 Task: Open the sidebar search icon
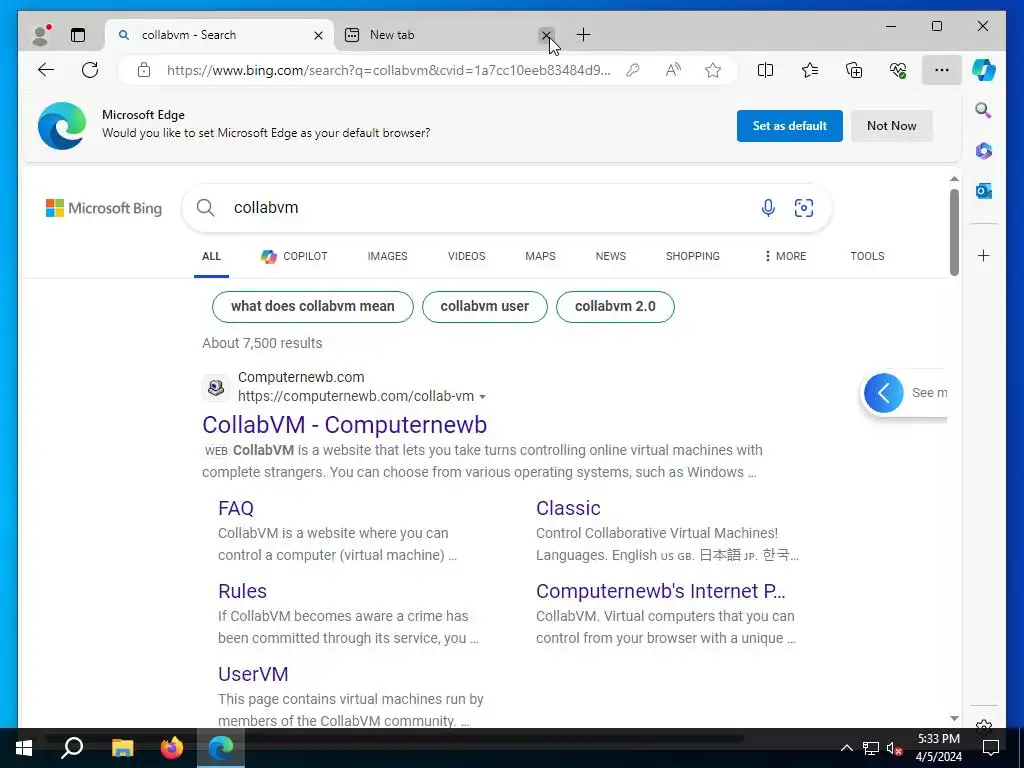984,110
